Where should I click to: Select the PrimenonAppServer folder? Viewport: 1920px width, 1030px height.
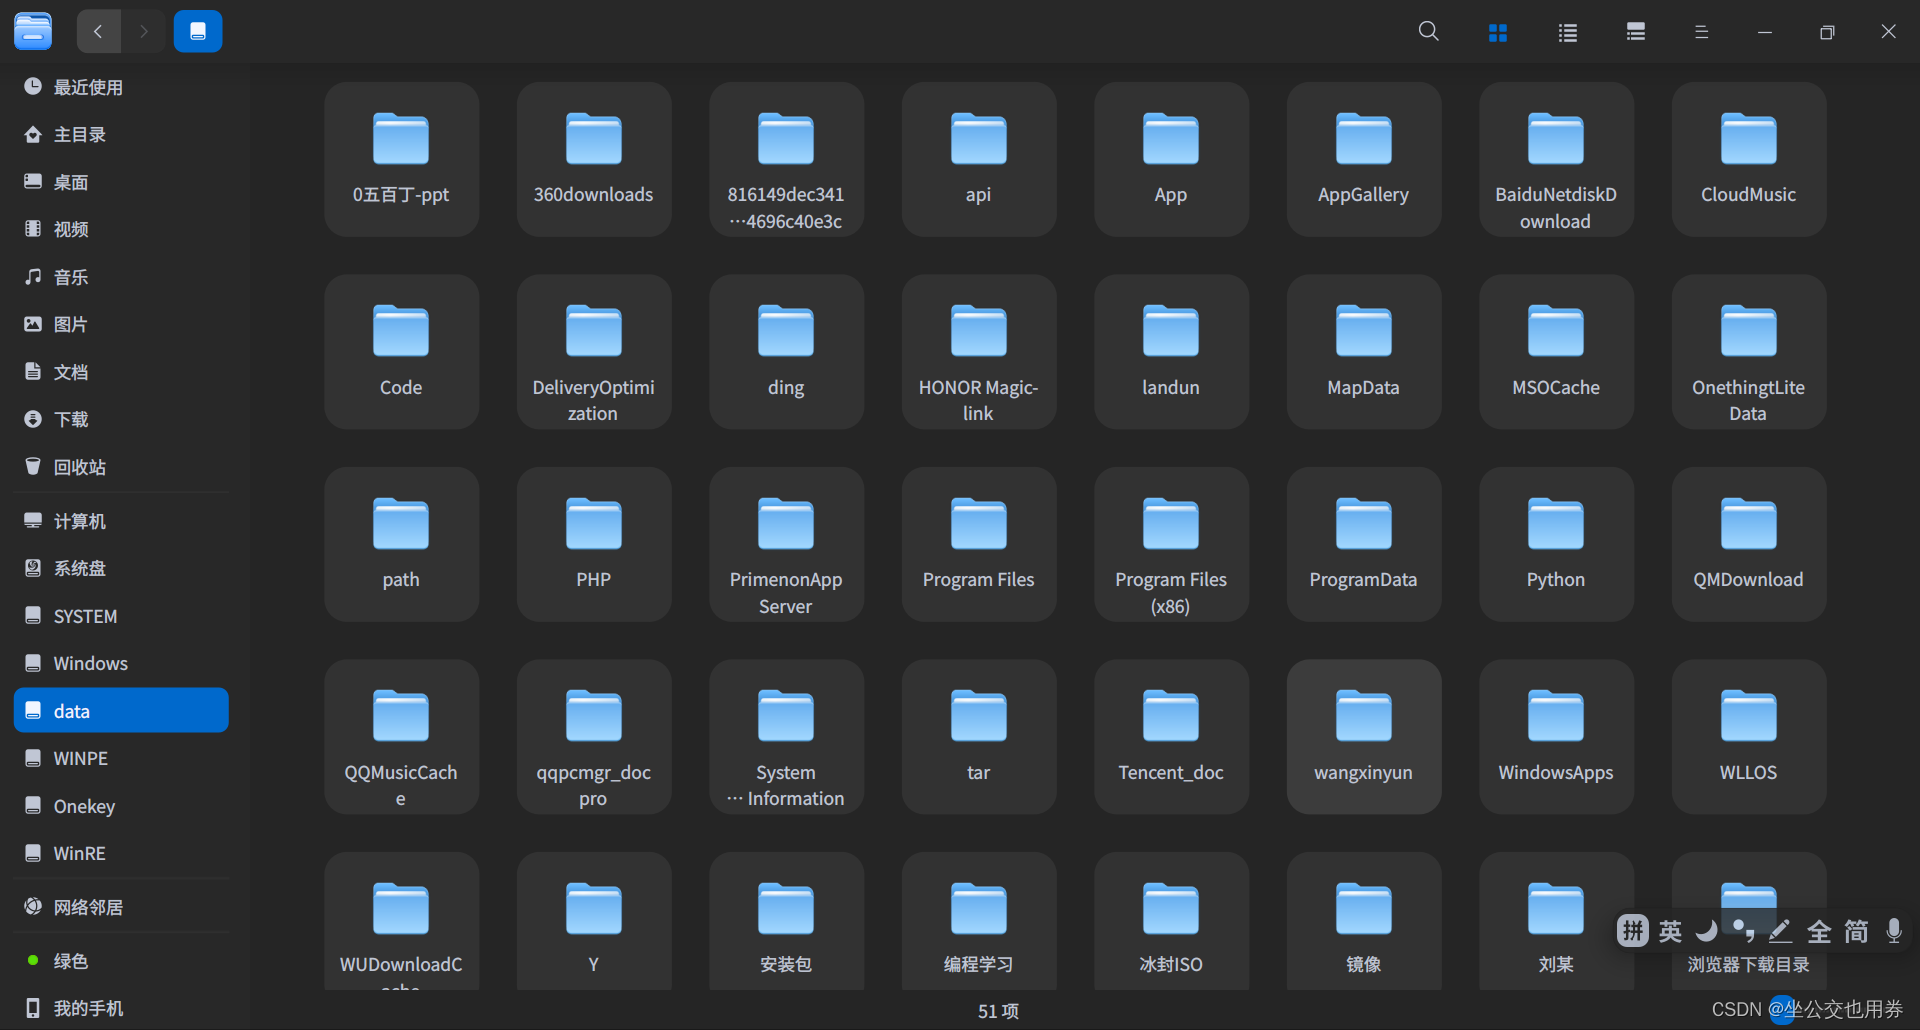[786, 544]
